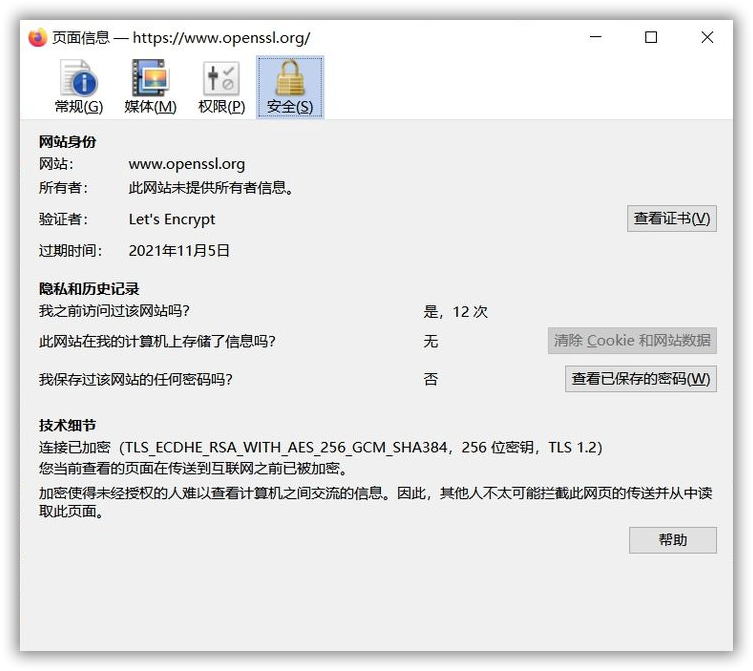The width and height of the screenshot is (753, 671).
Task: Click the verifier text Let's Encrypt
Action: click(x=172, y=220)
